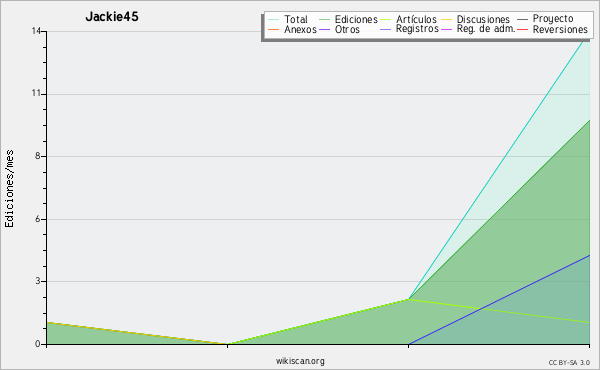Image resolution: width=600 pixels, height=370 pixels.
Task: Click the y-axis value 14
Action: pyautogui.click(x=36, y=31)
